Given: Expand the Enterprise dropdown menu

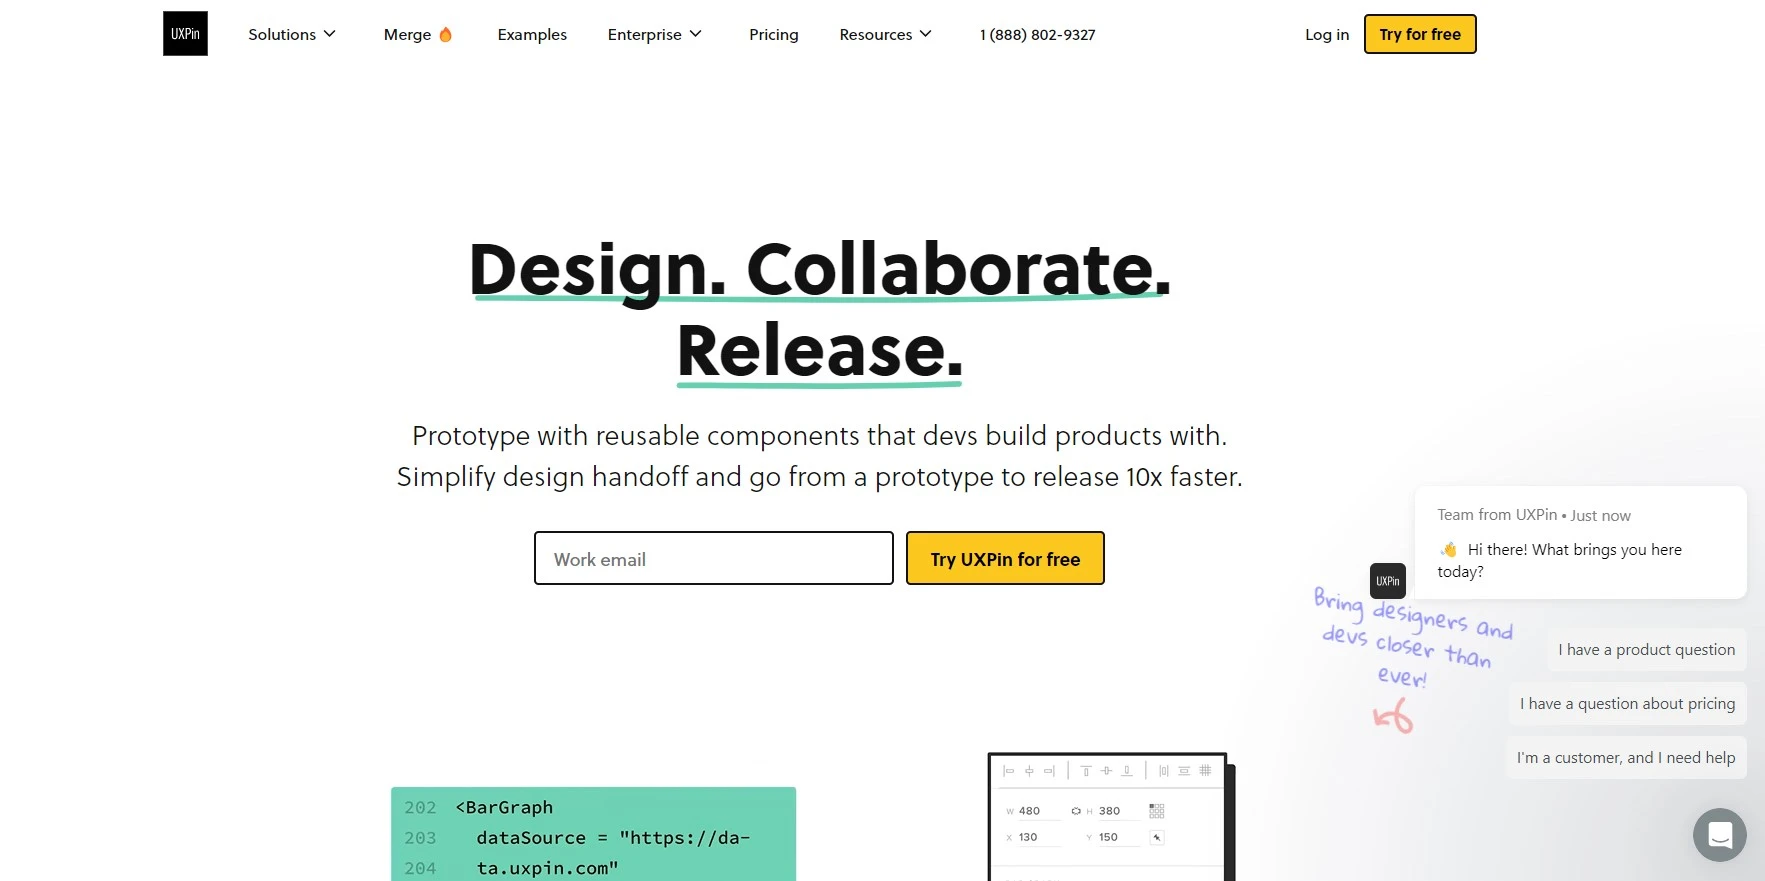Looking at the screenshot, I should (655, 34).
